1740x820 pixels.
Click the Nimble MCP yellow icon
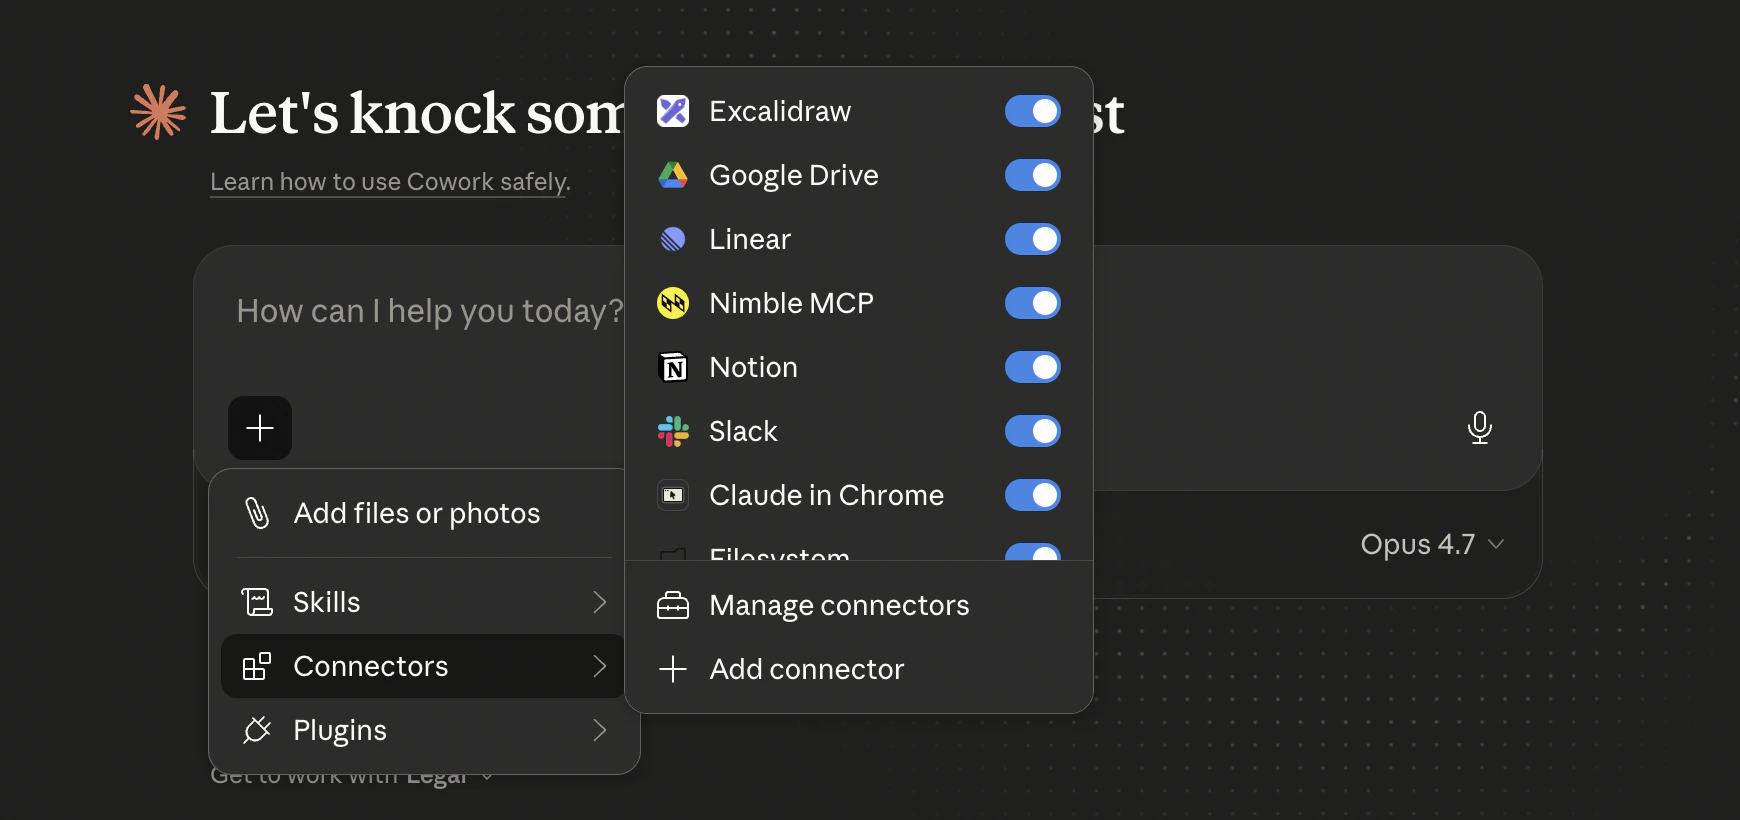tap(673, 303)
